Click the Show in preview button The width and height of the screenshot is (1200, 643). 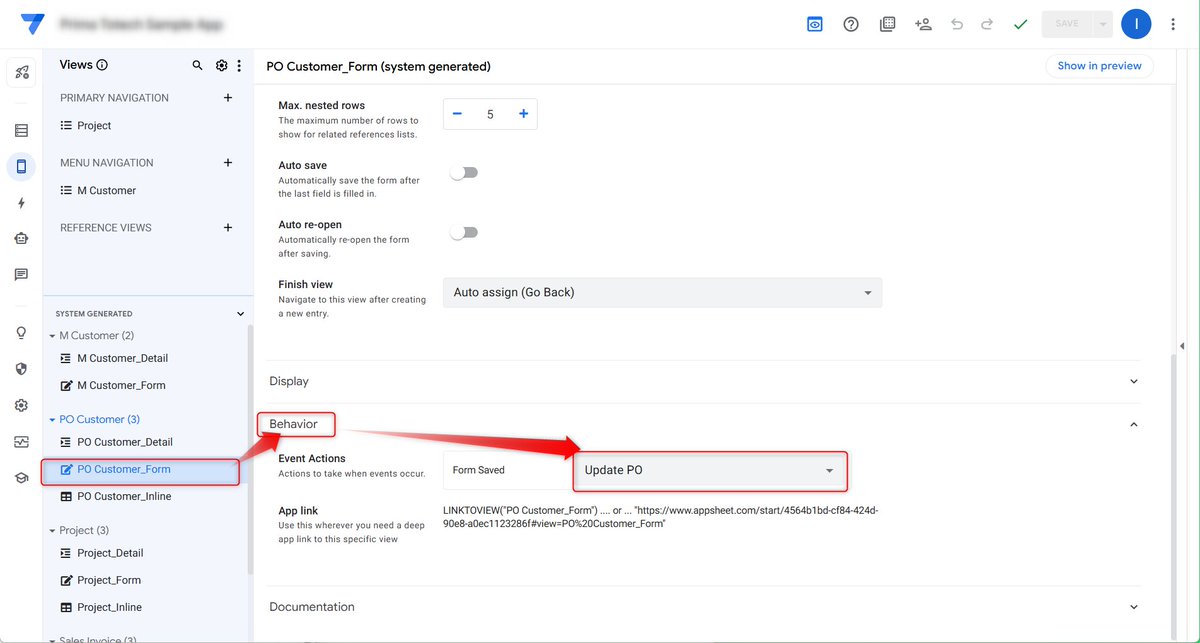[x=1099, y=66]
